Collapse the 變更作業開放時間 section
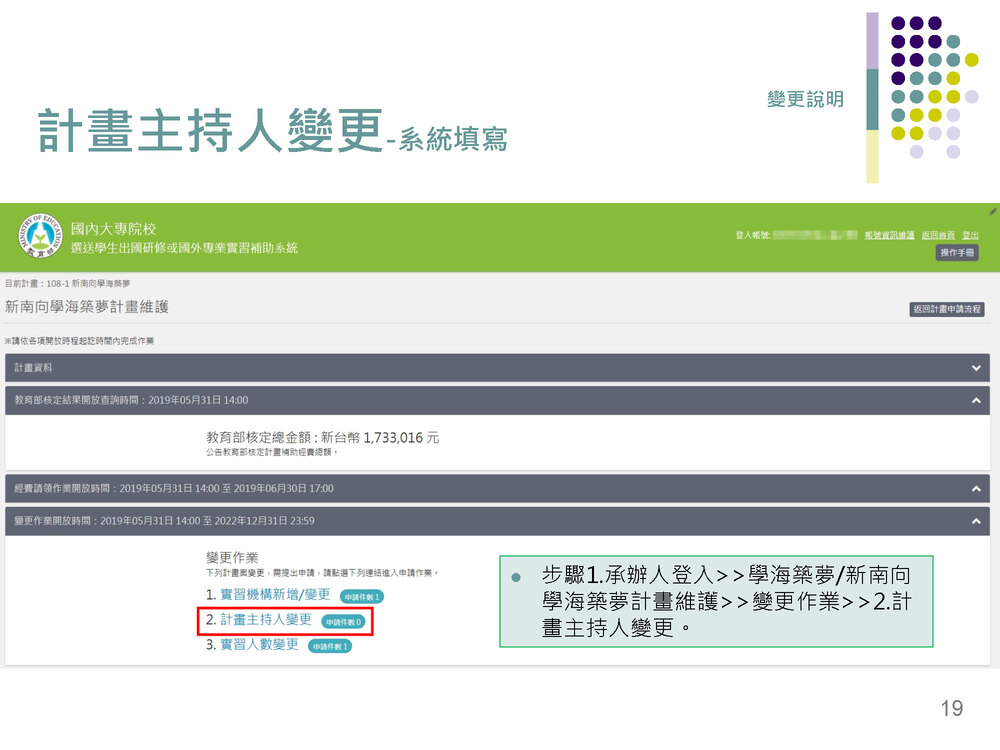Screen dimensions: 1000x750 [x=976, y=521]
